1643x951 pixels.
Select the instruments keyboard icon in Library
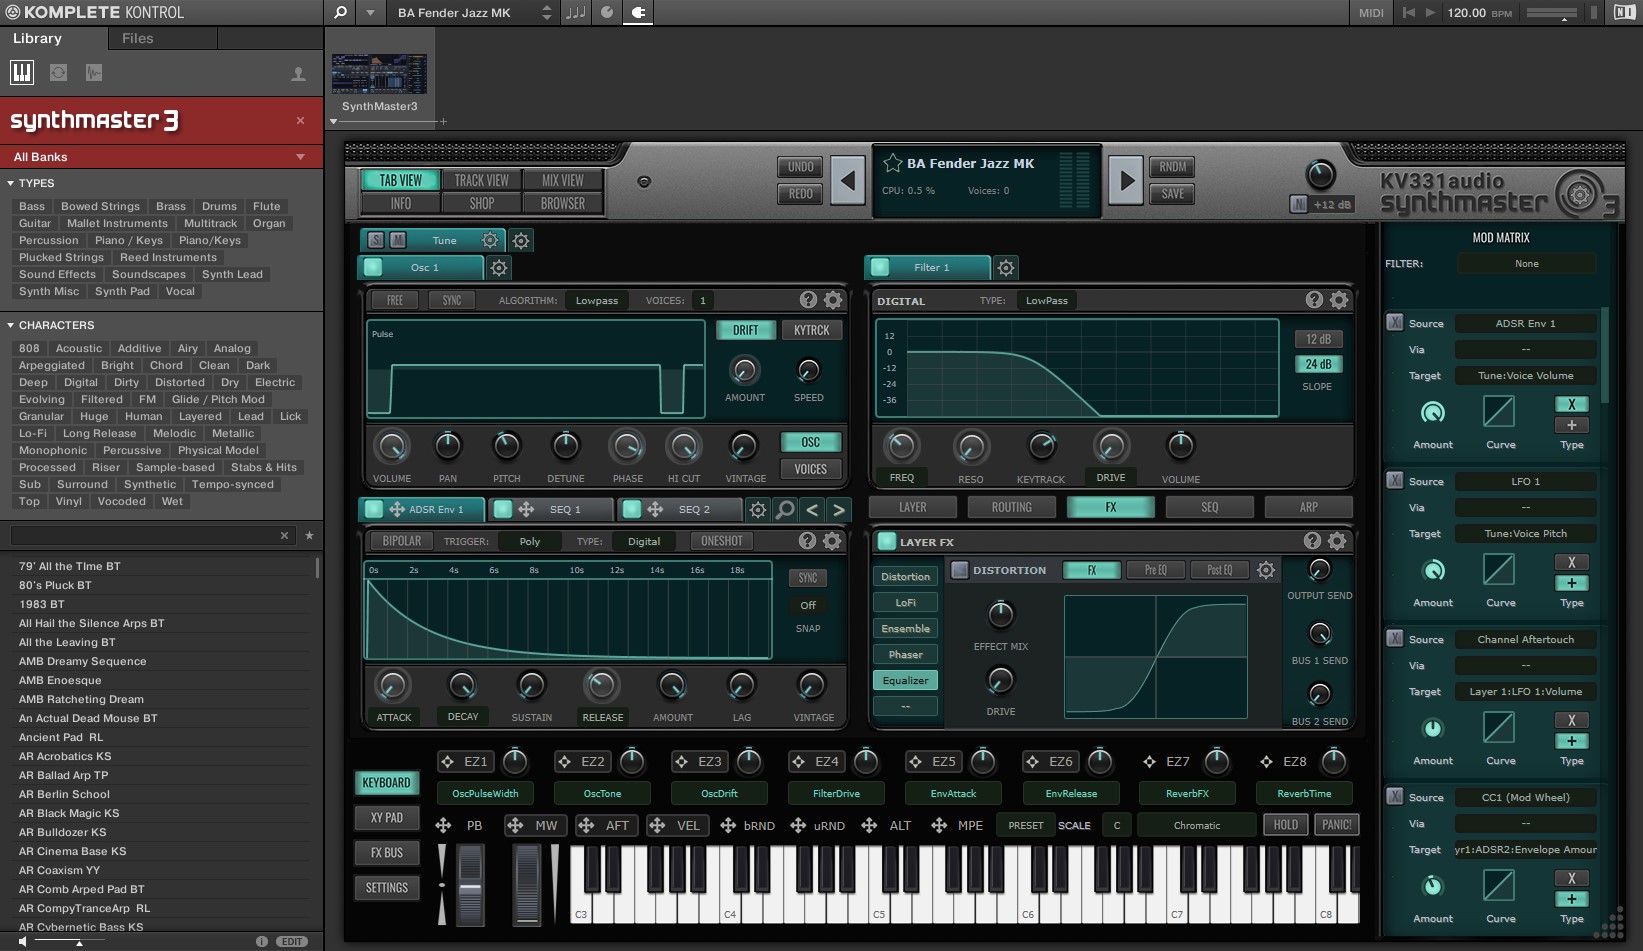22,72
